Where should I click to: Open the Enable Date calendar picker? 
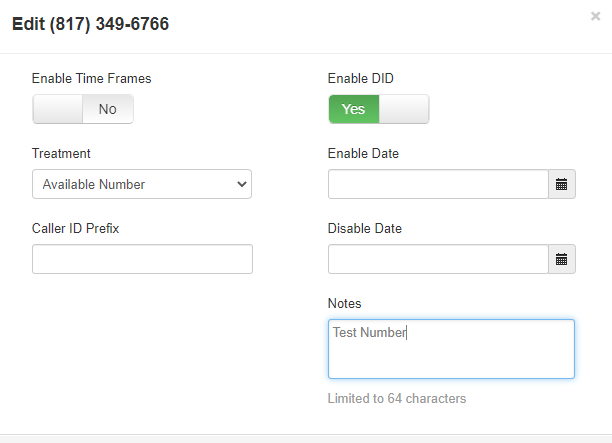click(x=561, y=184)
